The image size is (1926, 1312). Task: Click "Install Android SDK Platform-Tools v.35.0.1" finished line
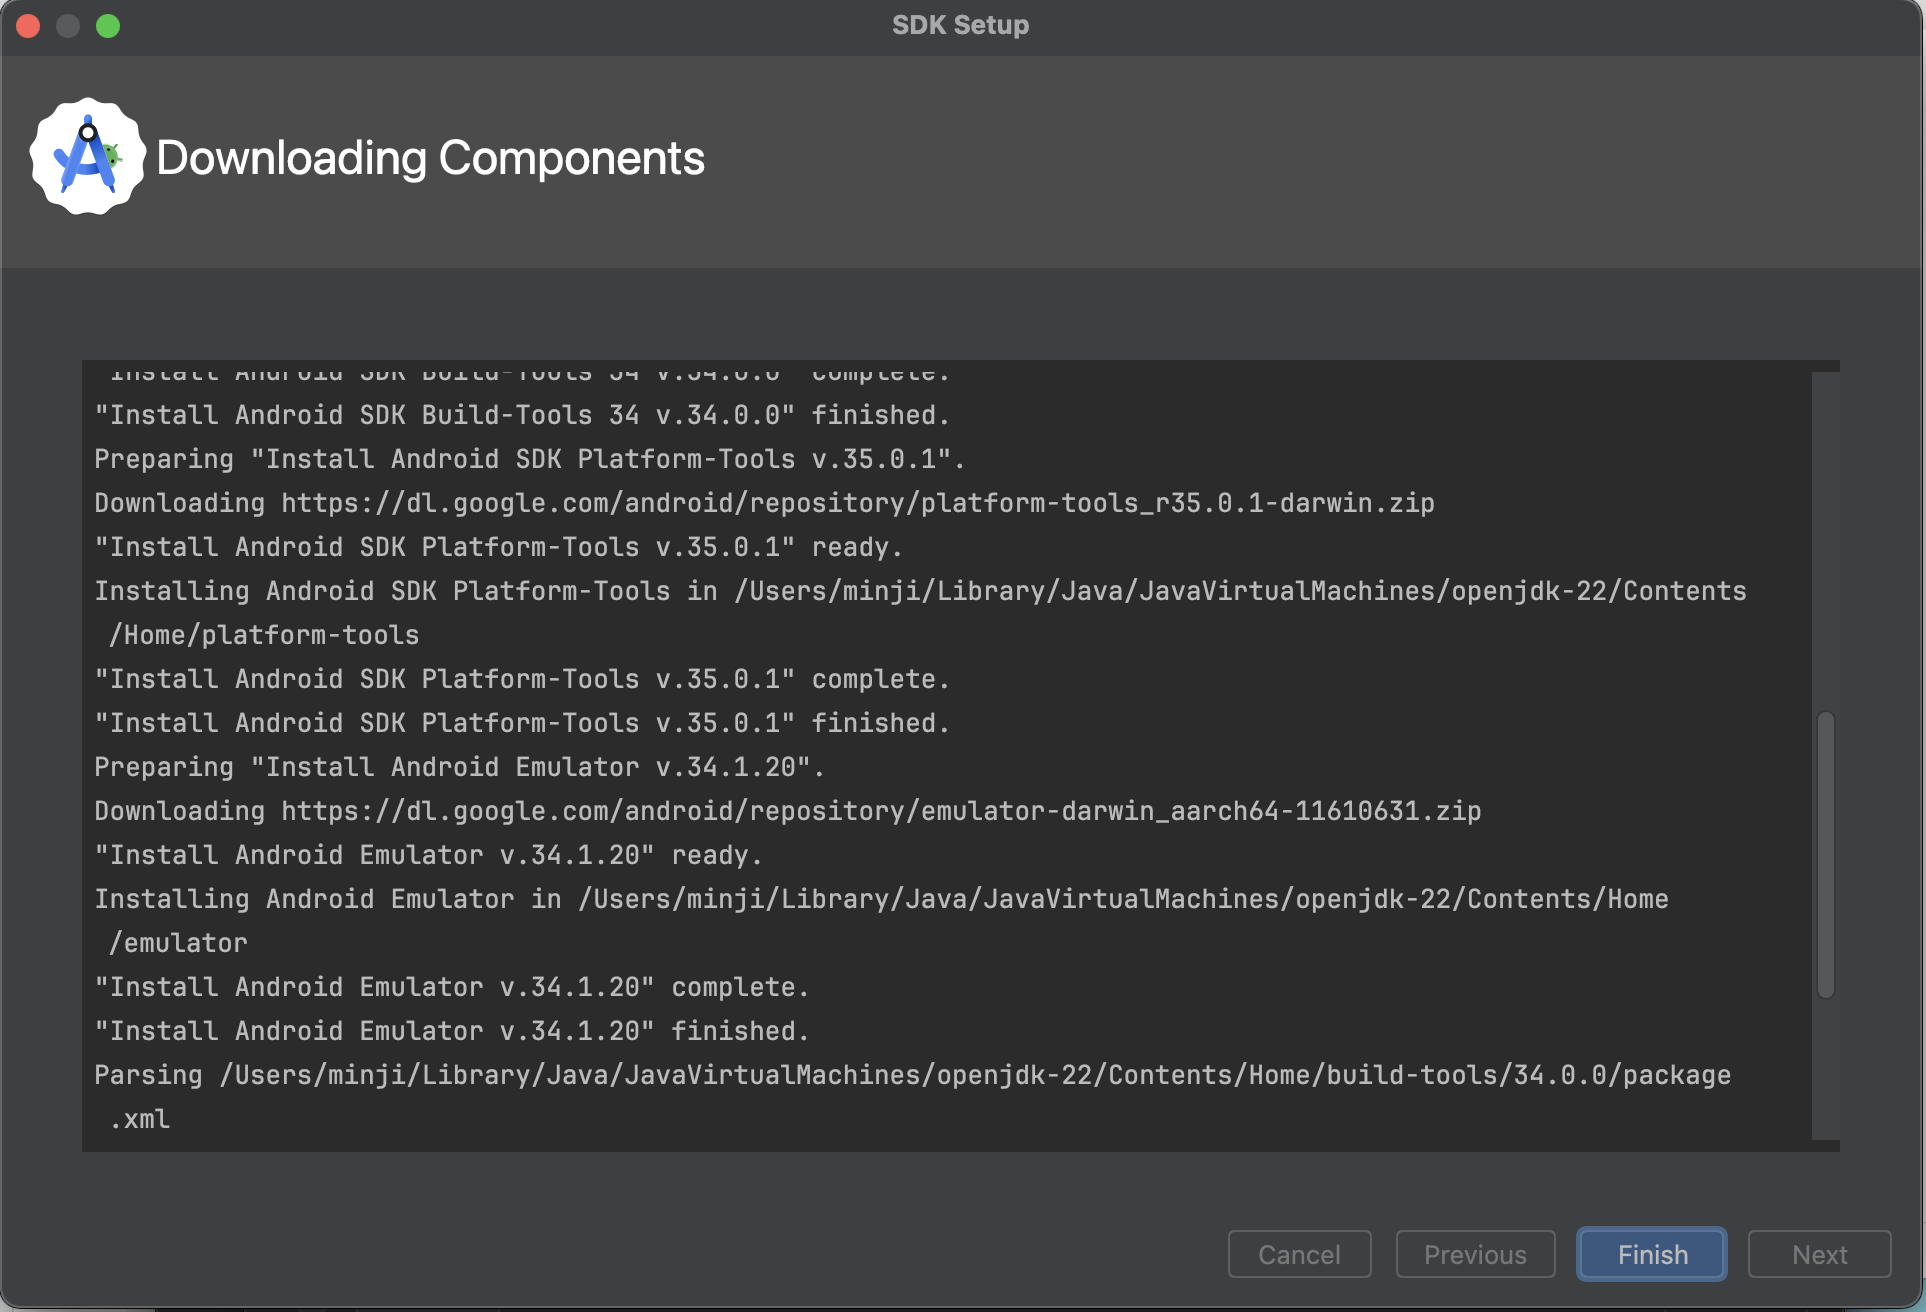tap(522, 723)
